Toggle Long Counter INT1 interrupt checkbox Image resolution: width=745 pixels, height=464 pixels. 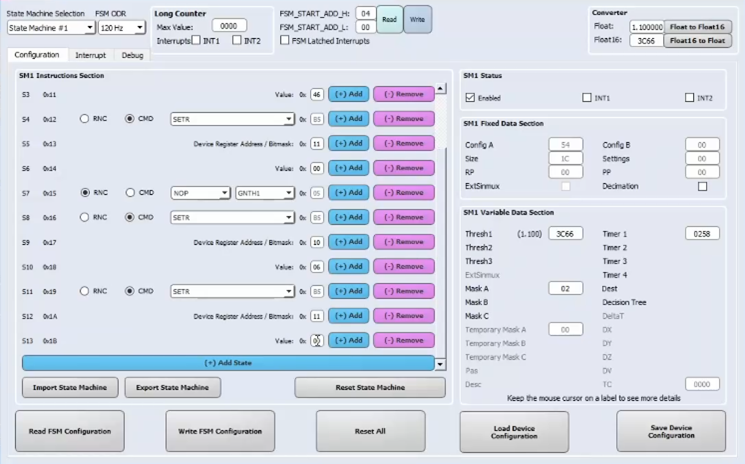click(x=196, y=41)
